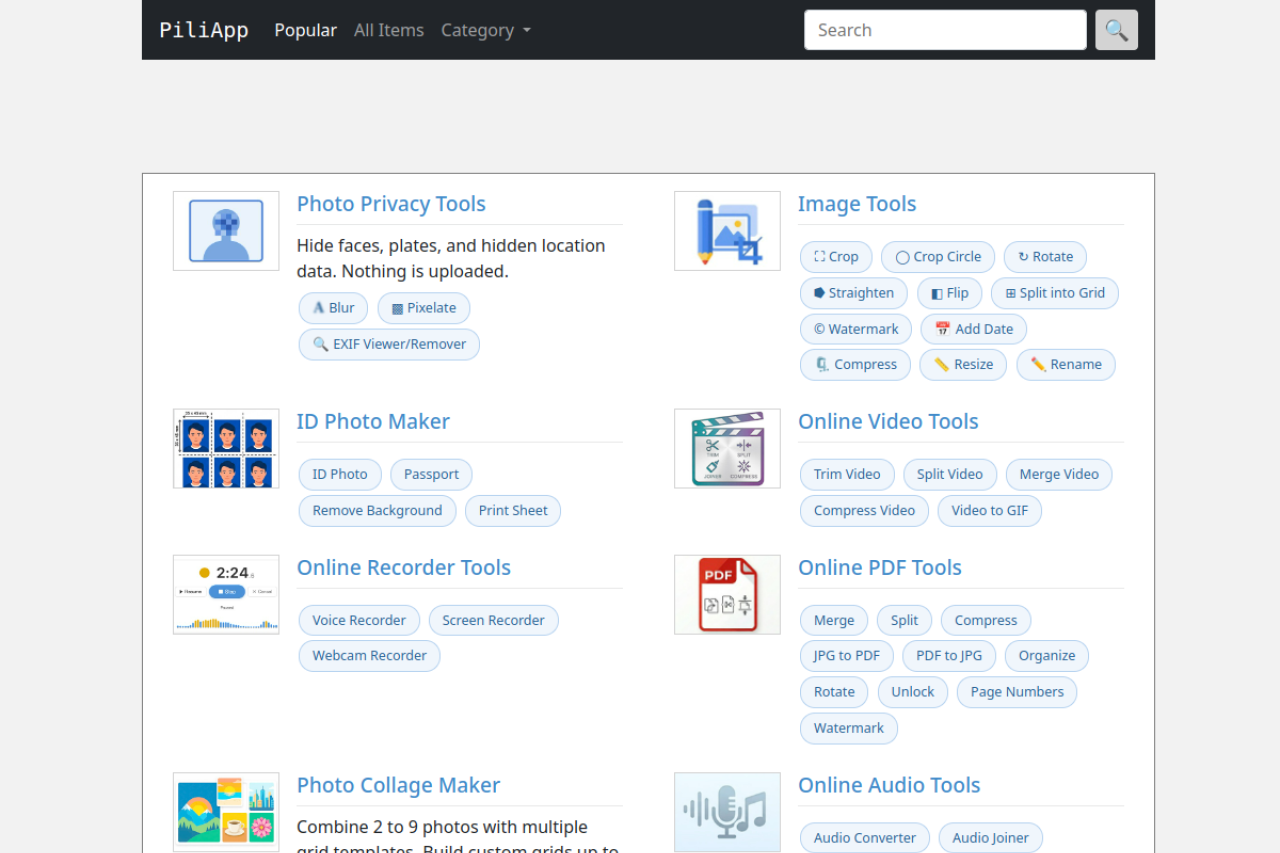Open the Image Tools Watermark tool
Screen dimensions: 1280x853
pyautogui.click(x=856, y=329)
